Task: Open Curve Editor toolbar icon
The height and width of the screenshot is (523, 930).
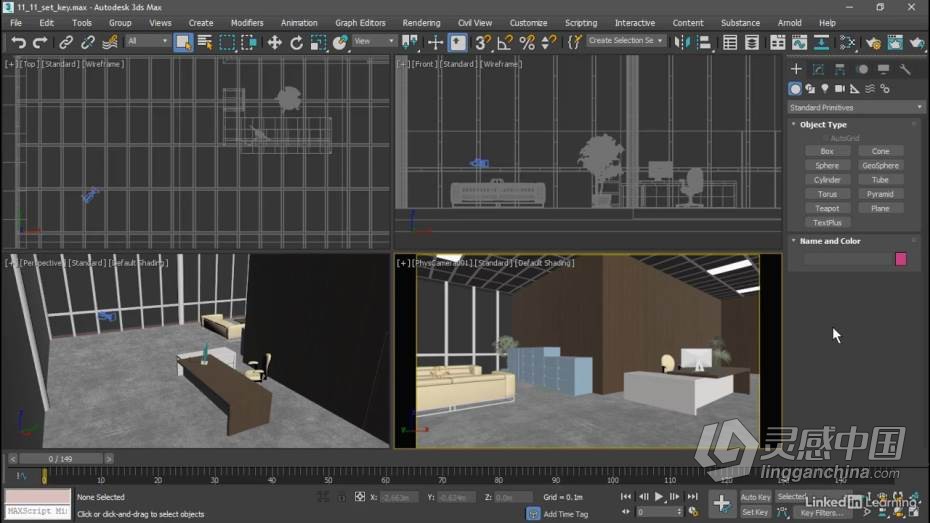Action: point(800,42)
